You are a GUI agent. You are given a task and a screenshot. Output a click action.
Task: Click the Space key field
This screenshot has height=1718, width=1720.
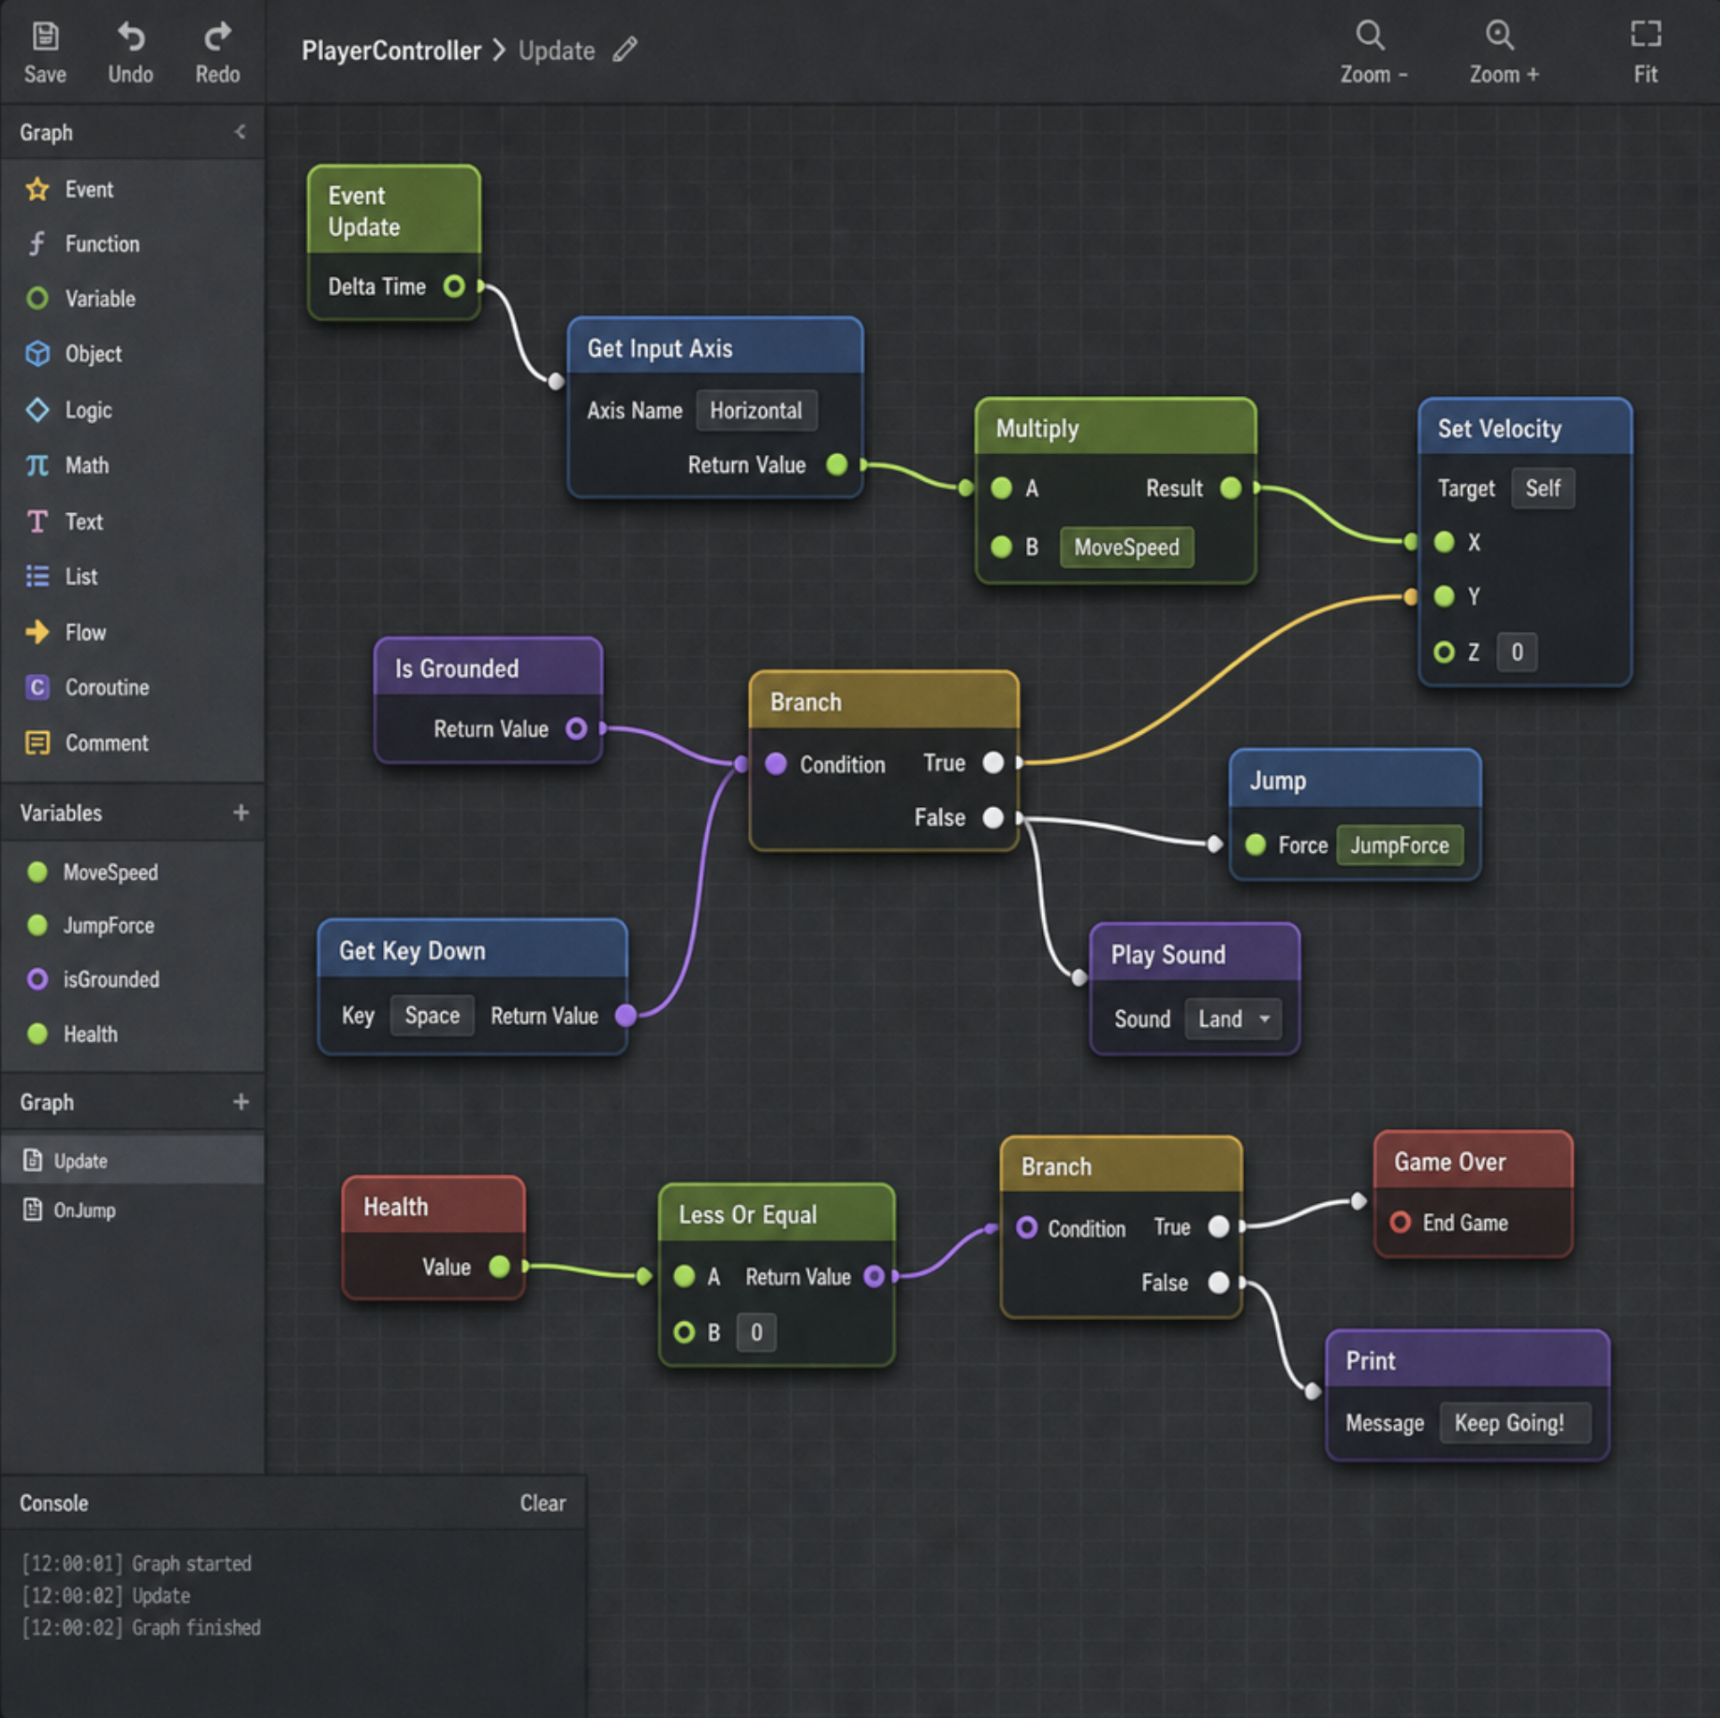point(432,1015)
